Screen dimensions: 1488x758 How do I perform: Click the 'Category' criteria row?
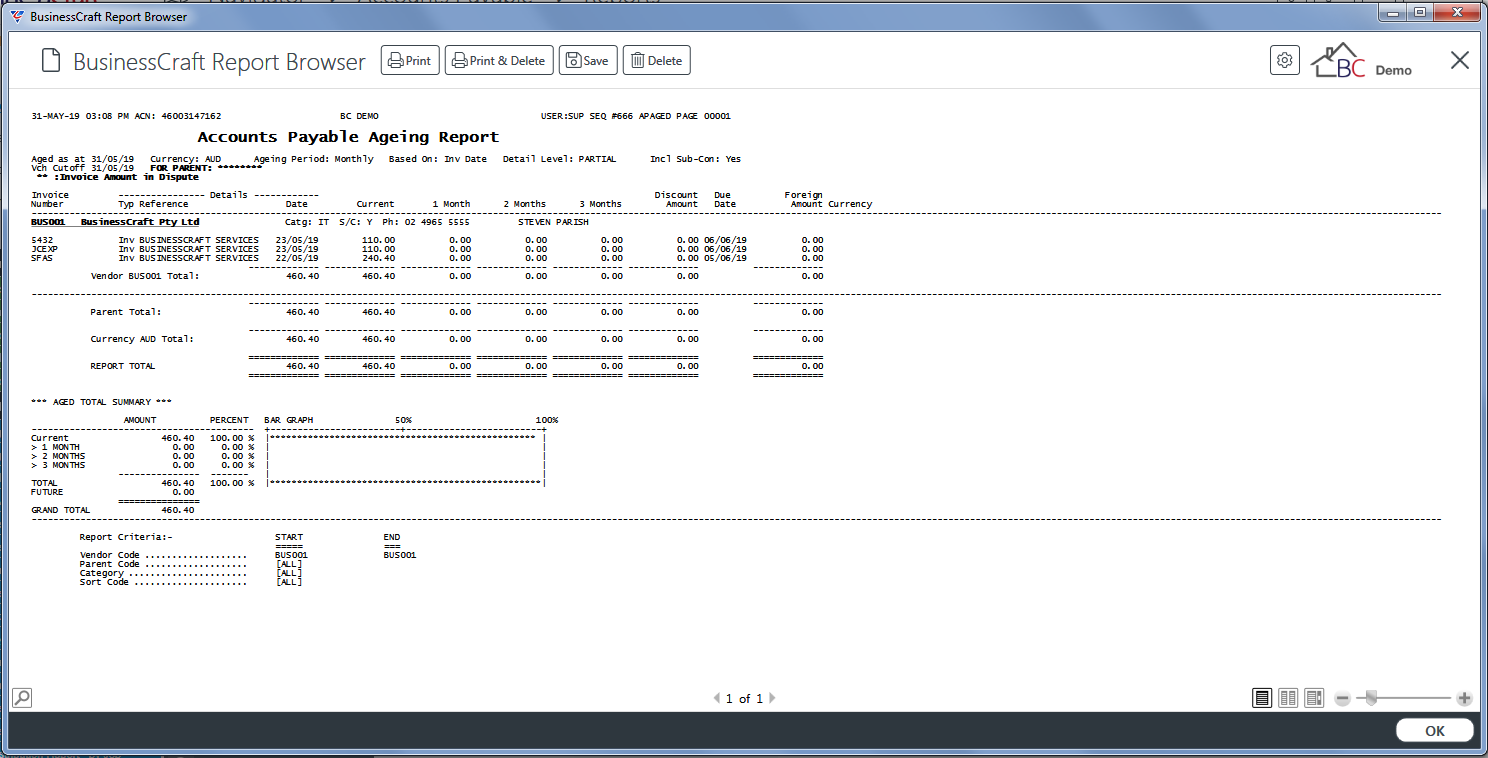[191, 573]
